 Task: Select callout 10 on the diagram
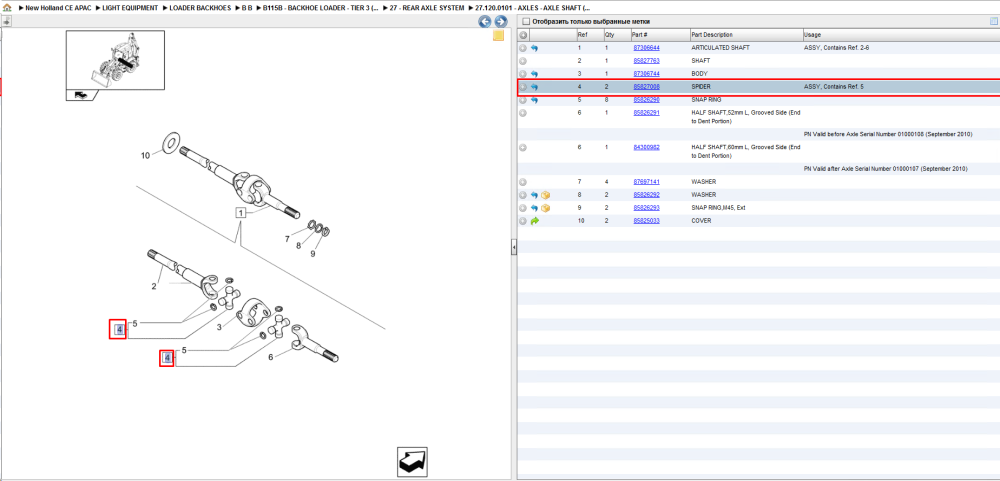coord(145,155)
